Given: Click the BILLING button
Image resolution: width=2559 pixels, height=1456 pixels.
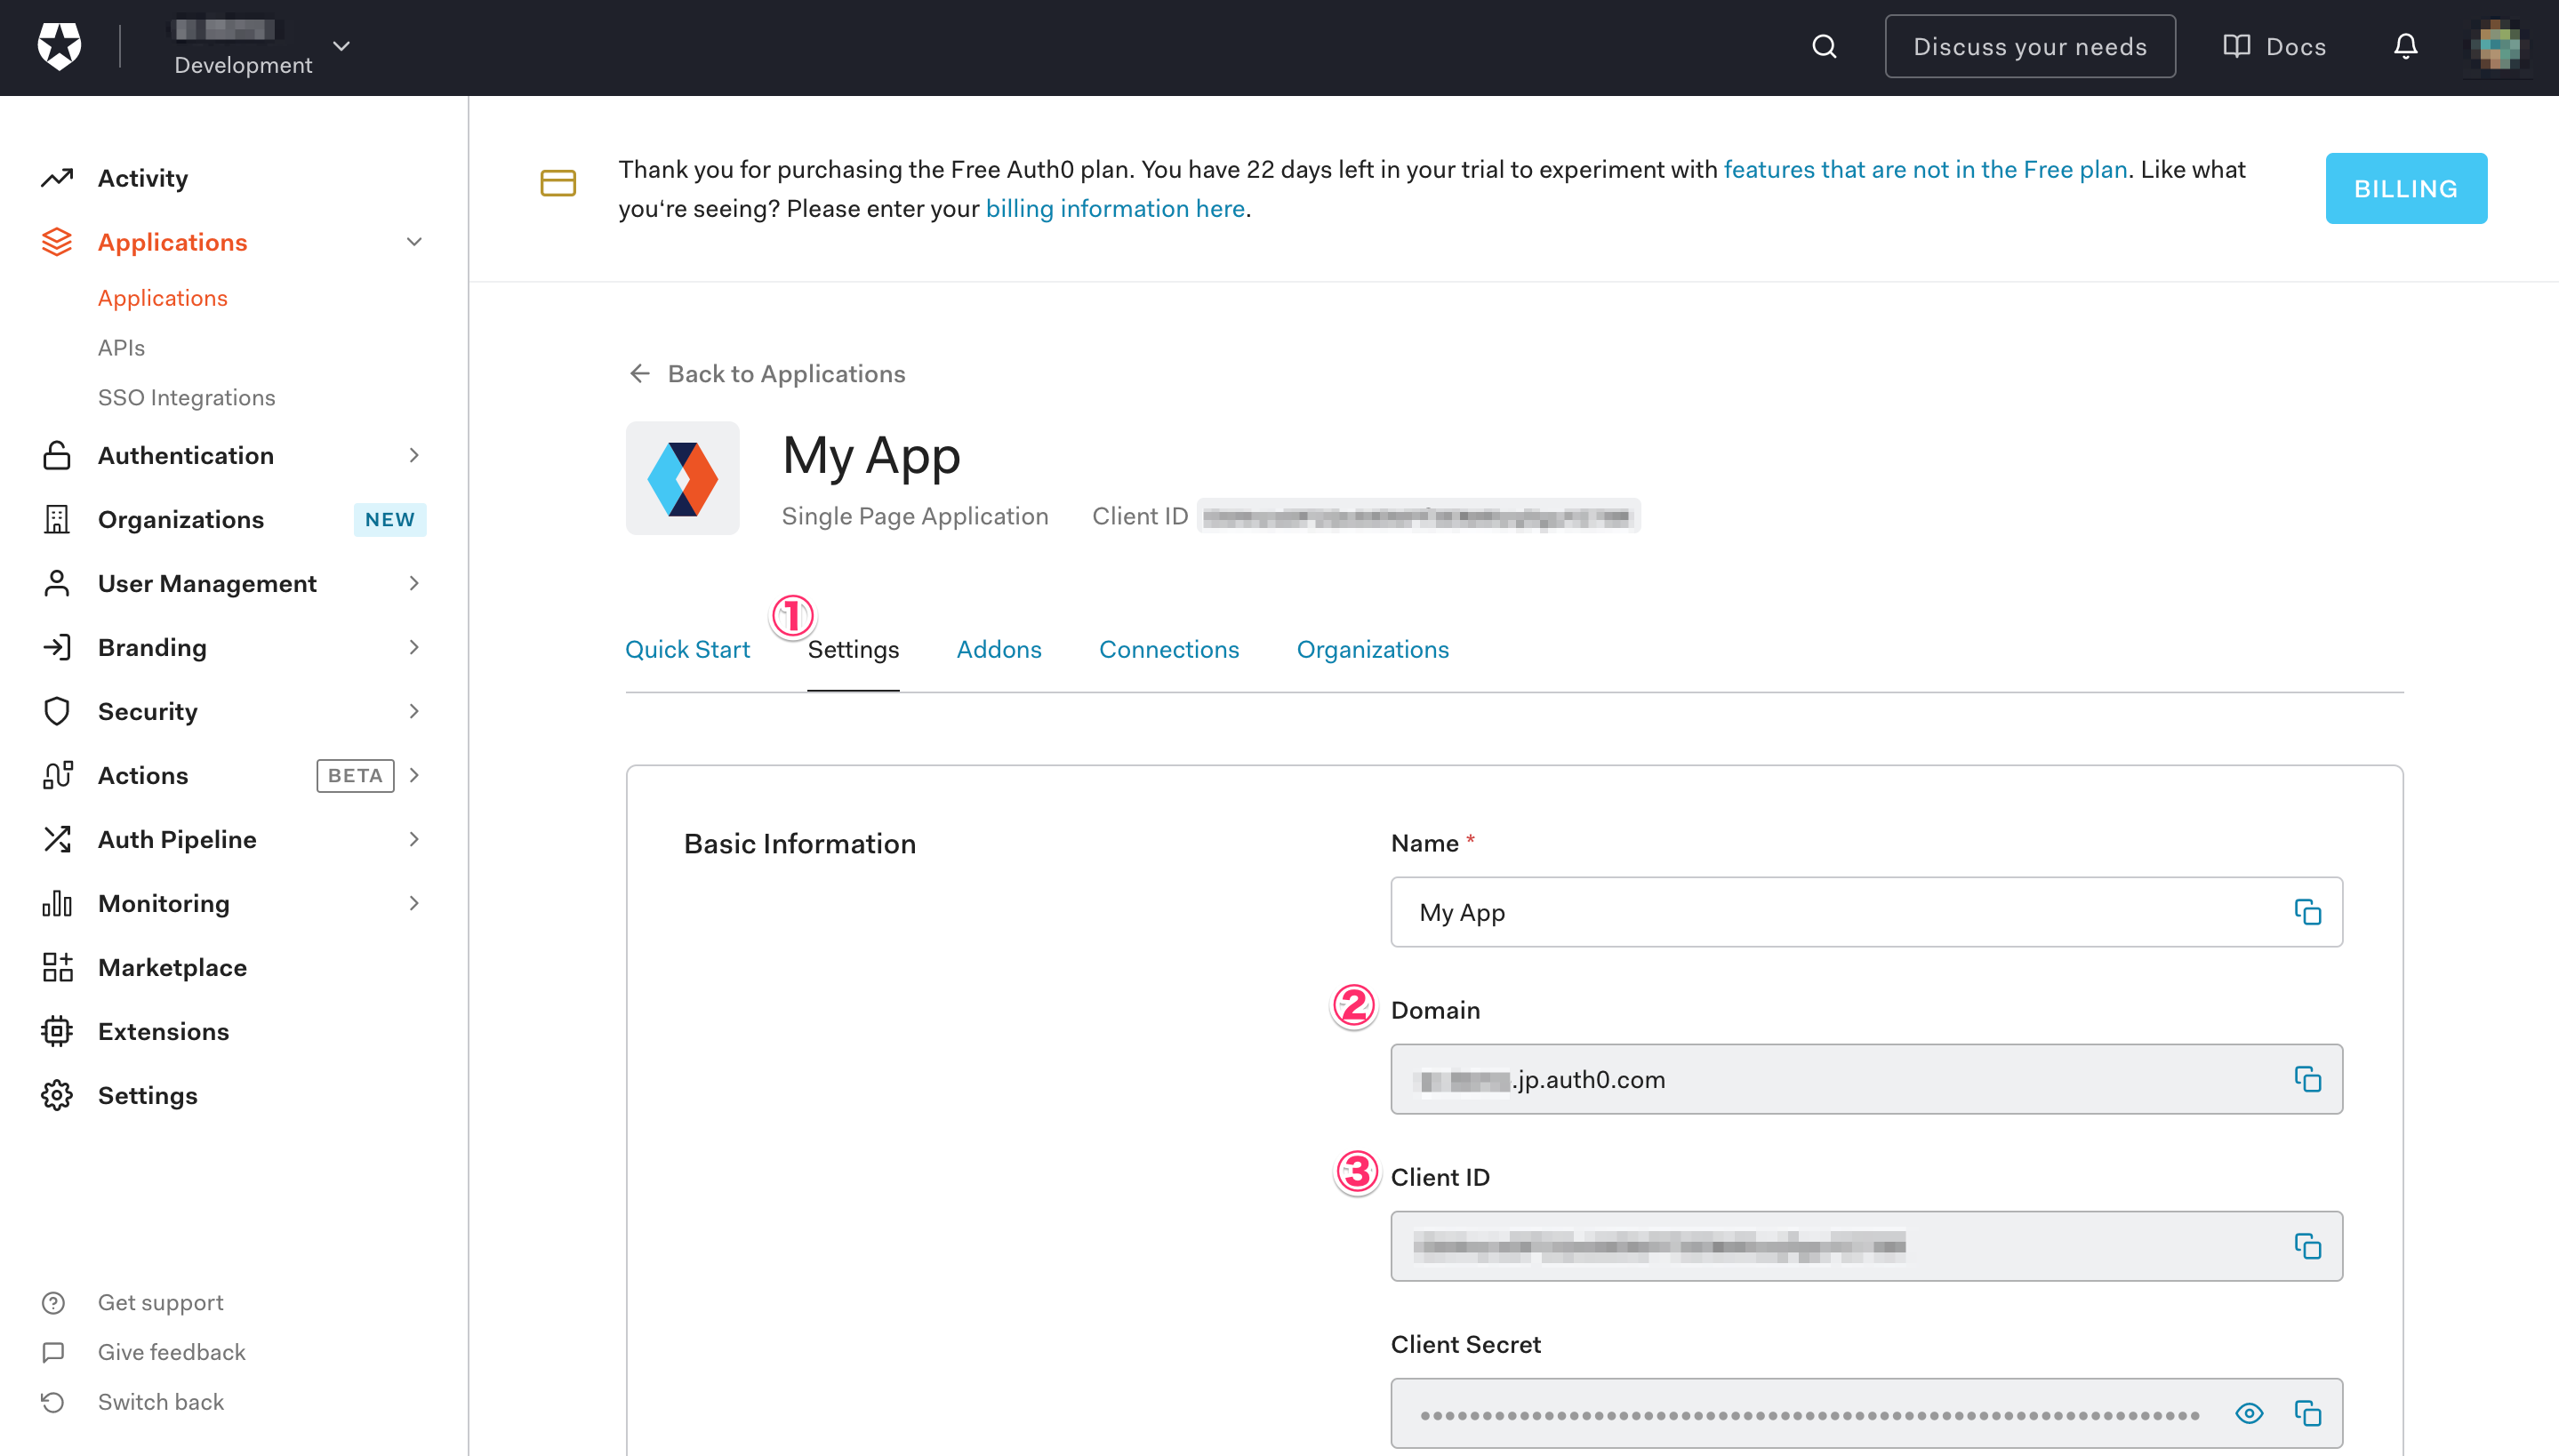Looking at the screenshot, I should pyautogui.click(x=2405, y=188).
